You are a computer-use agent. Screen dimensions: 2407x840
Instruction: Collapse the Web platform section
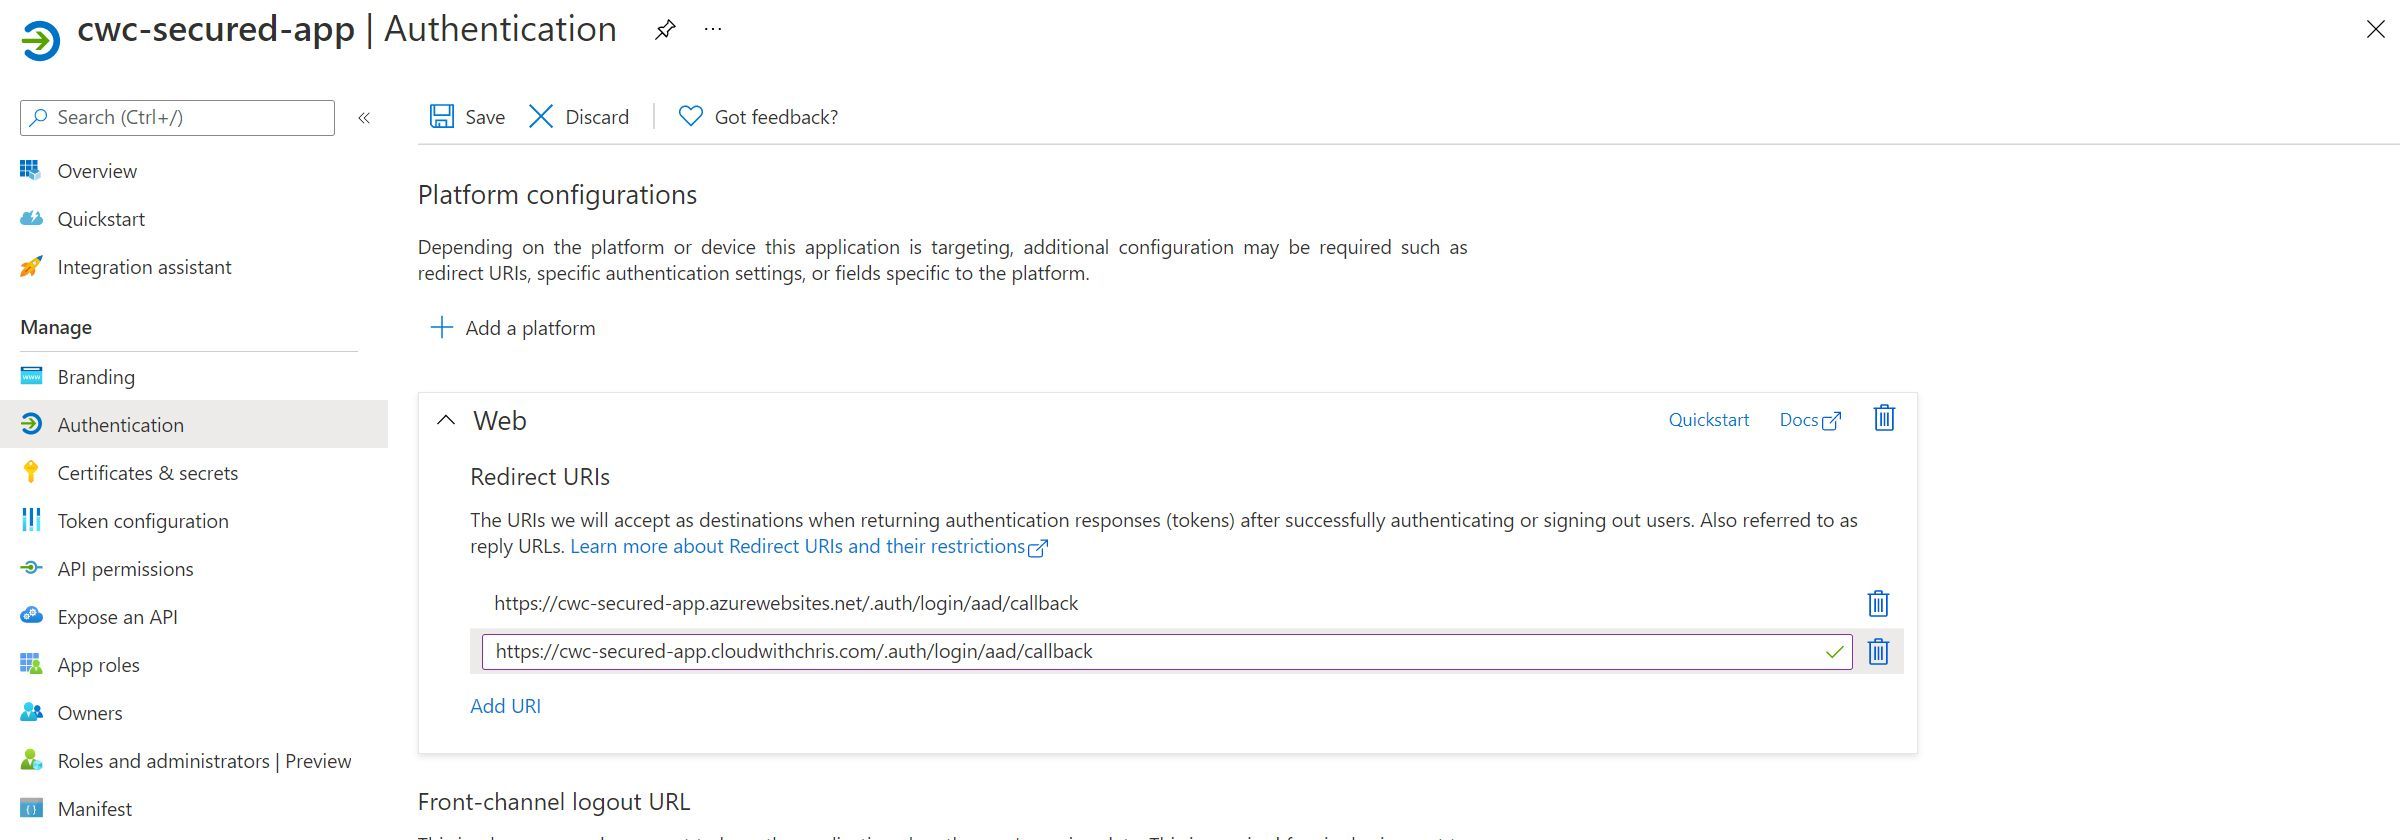446,421
